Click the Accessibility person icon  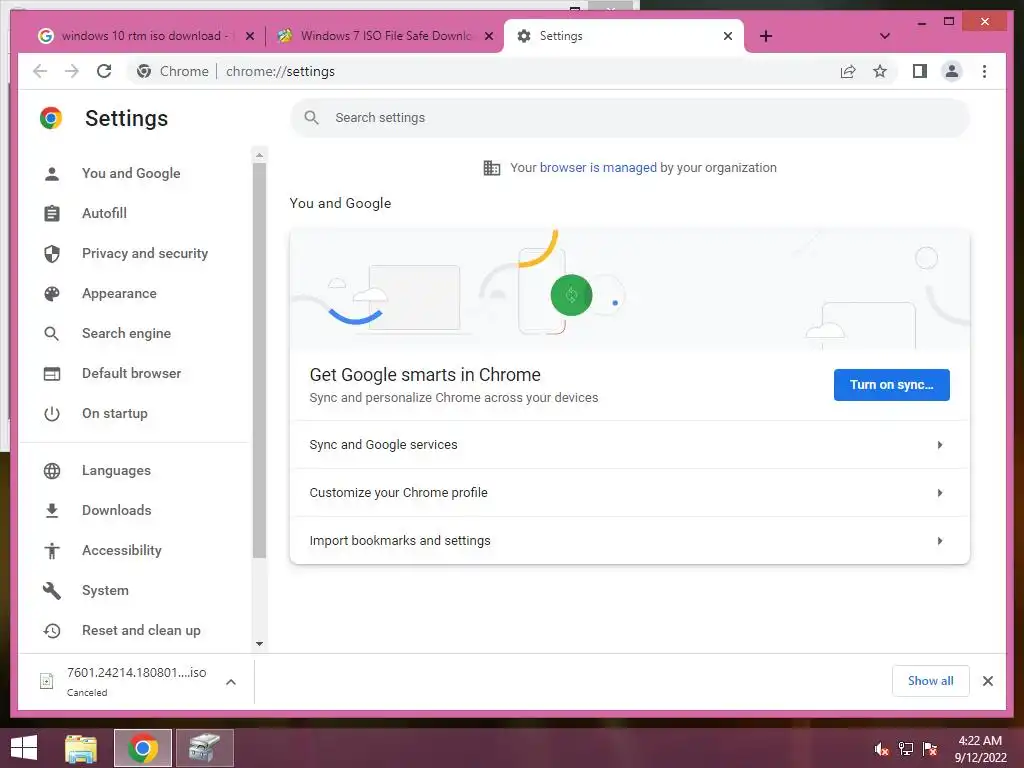point(52,551)
